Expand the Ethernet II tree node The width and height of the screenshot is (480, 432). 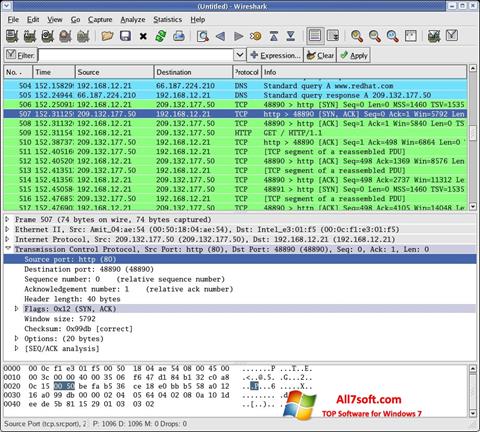(7, 229)
